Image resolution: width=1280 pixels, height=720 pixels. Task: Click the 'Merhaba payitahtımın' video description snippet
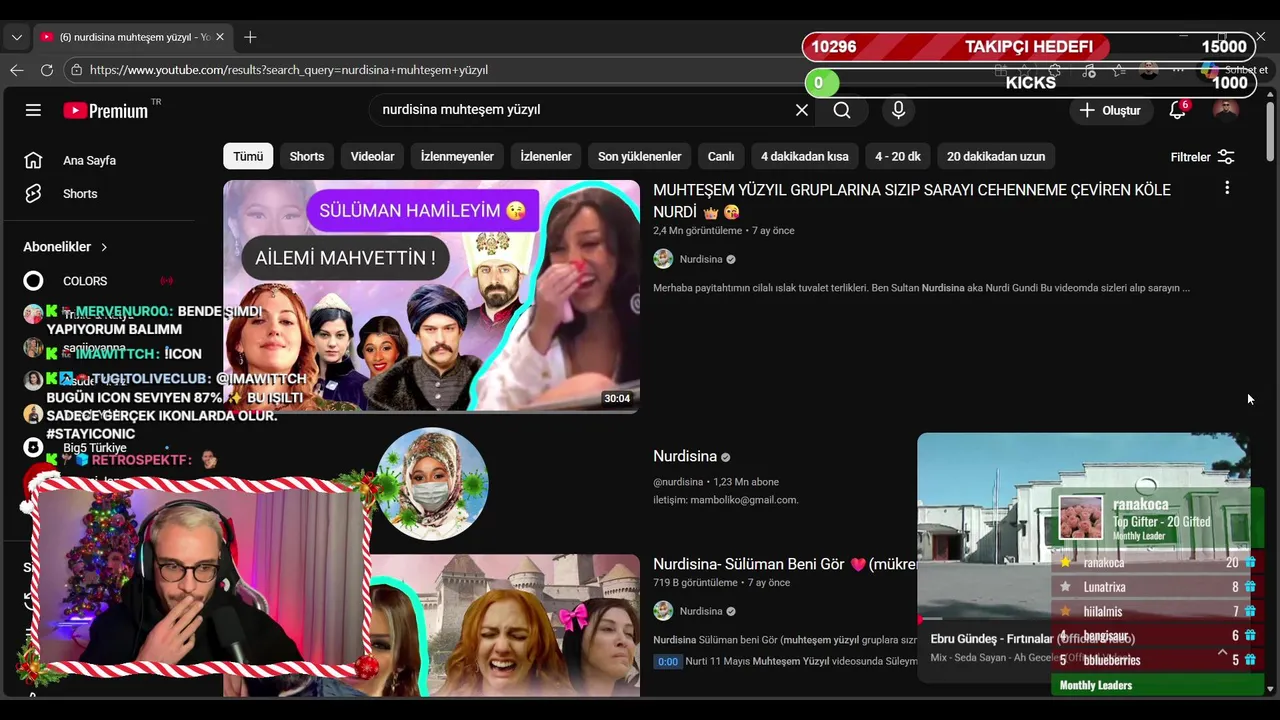coord(921,288)
